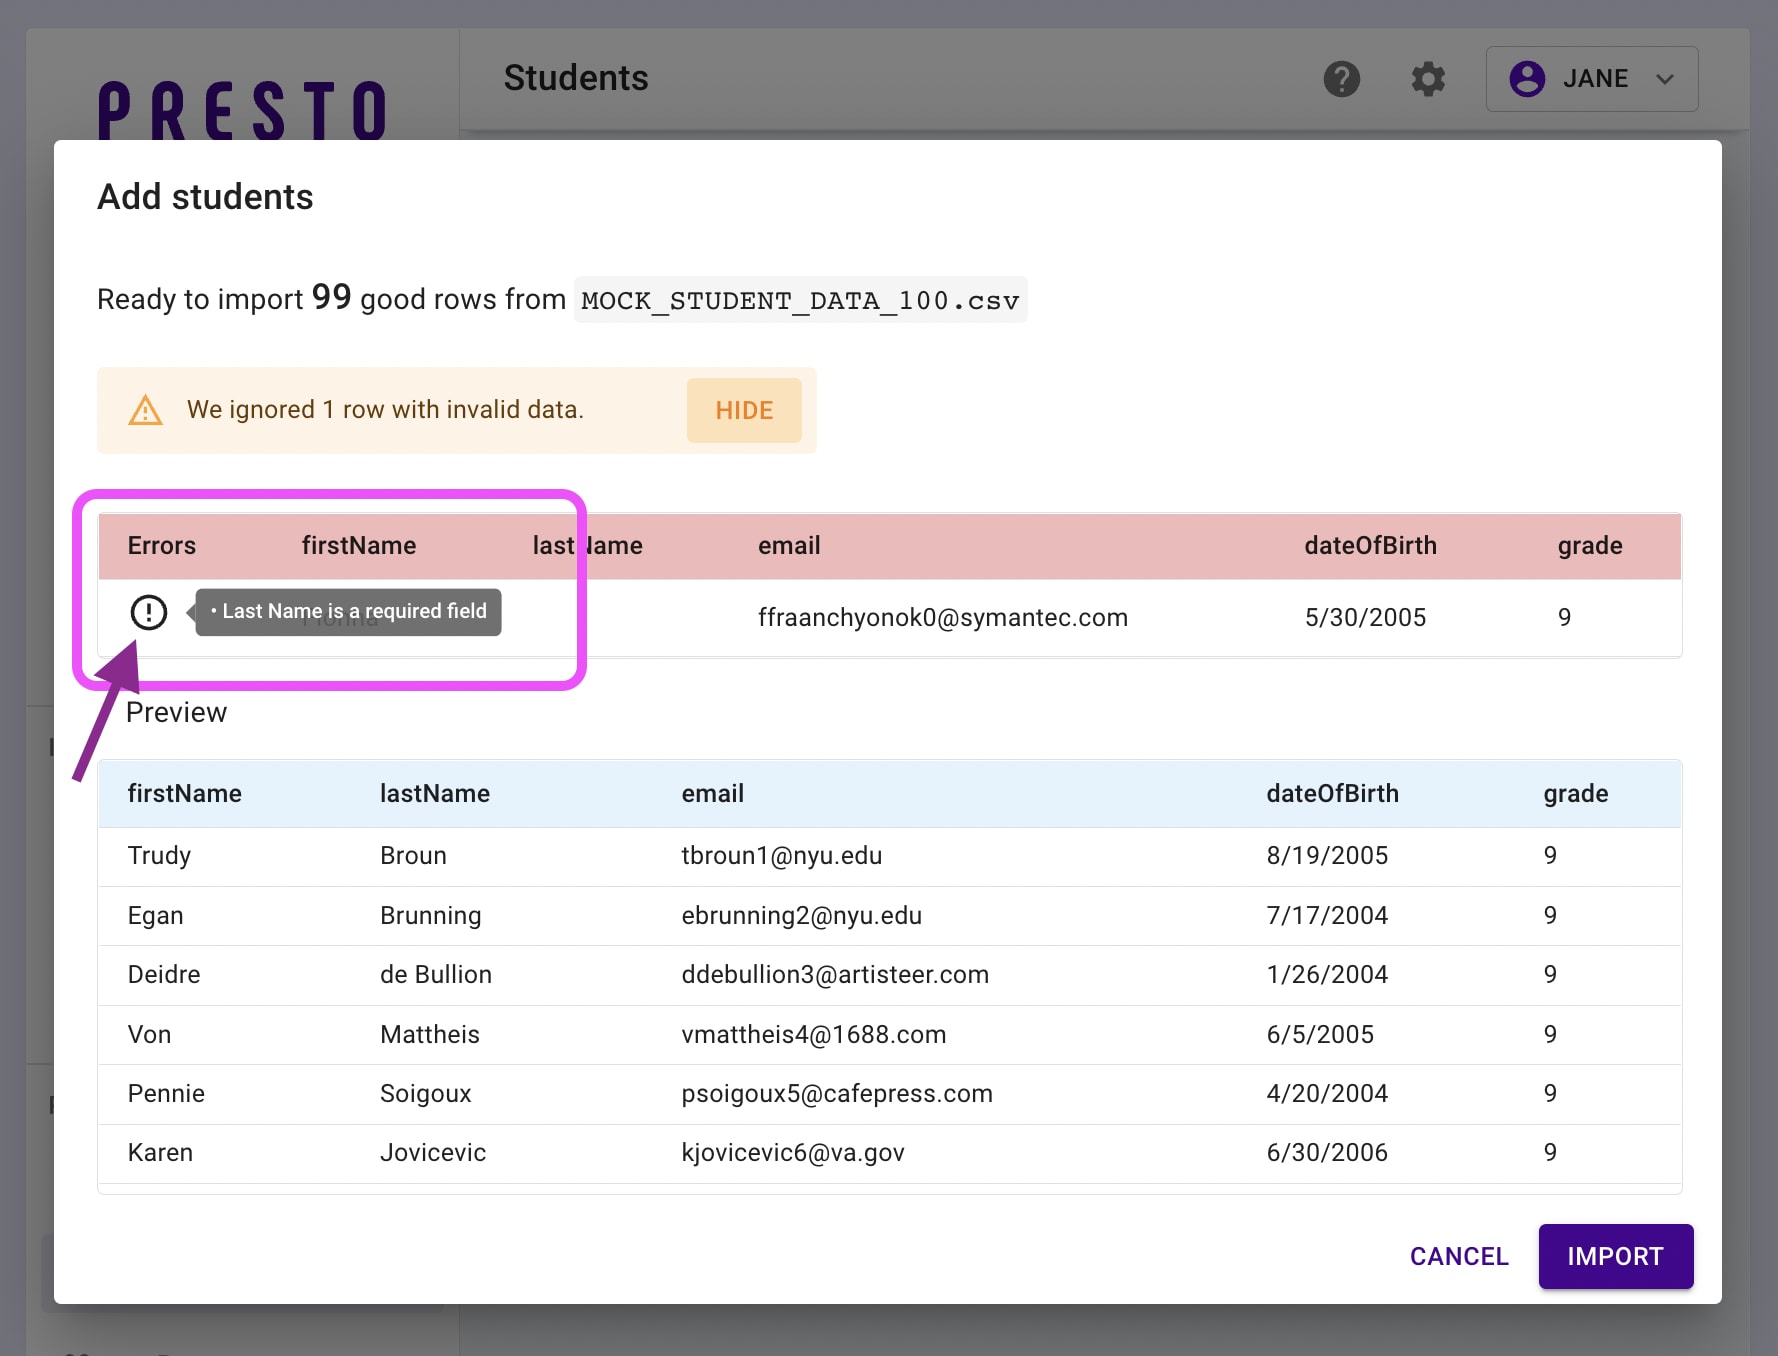Click the IMPORT button
Image resolution: width=1778 pixels, height=1356 pixels.
pyautogui.click(x=1615, y=1256)
